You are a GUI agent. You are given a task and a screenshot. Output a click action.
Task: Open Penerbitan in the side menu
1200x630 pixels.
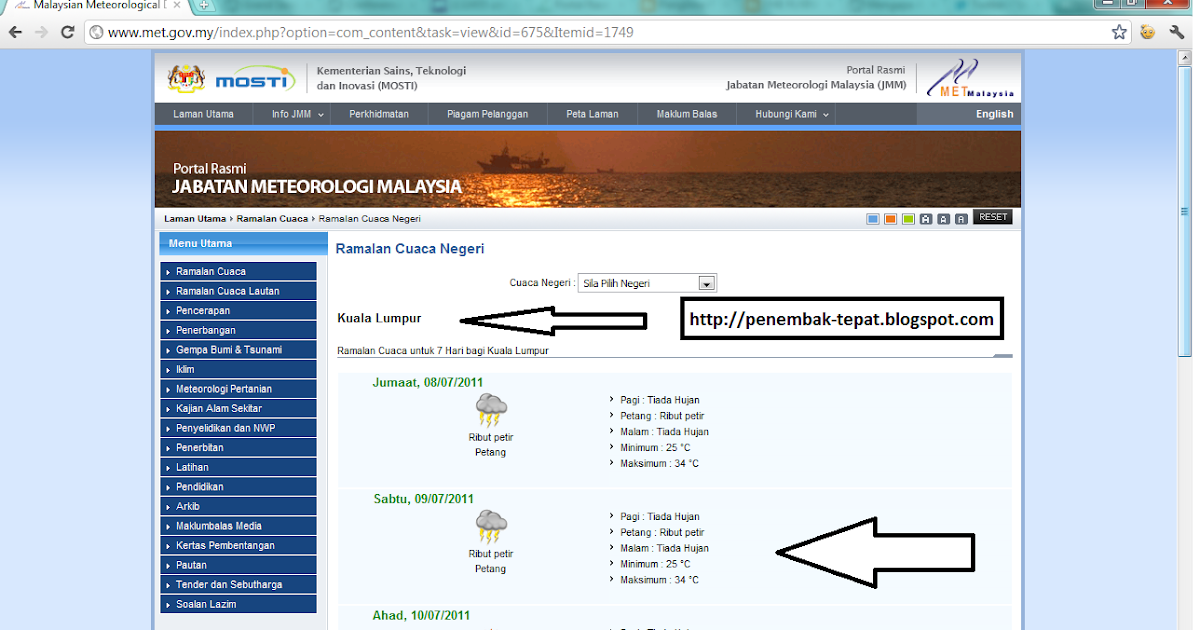point(238,447)
